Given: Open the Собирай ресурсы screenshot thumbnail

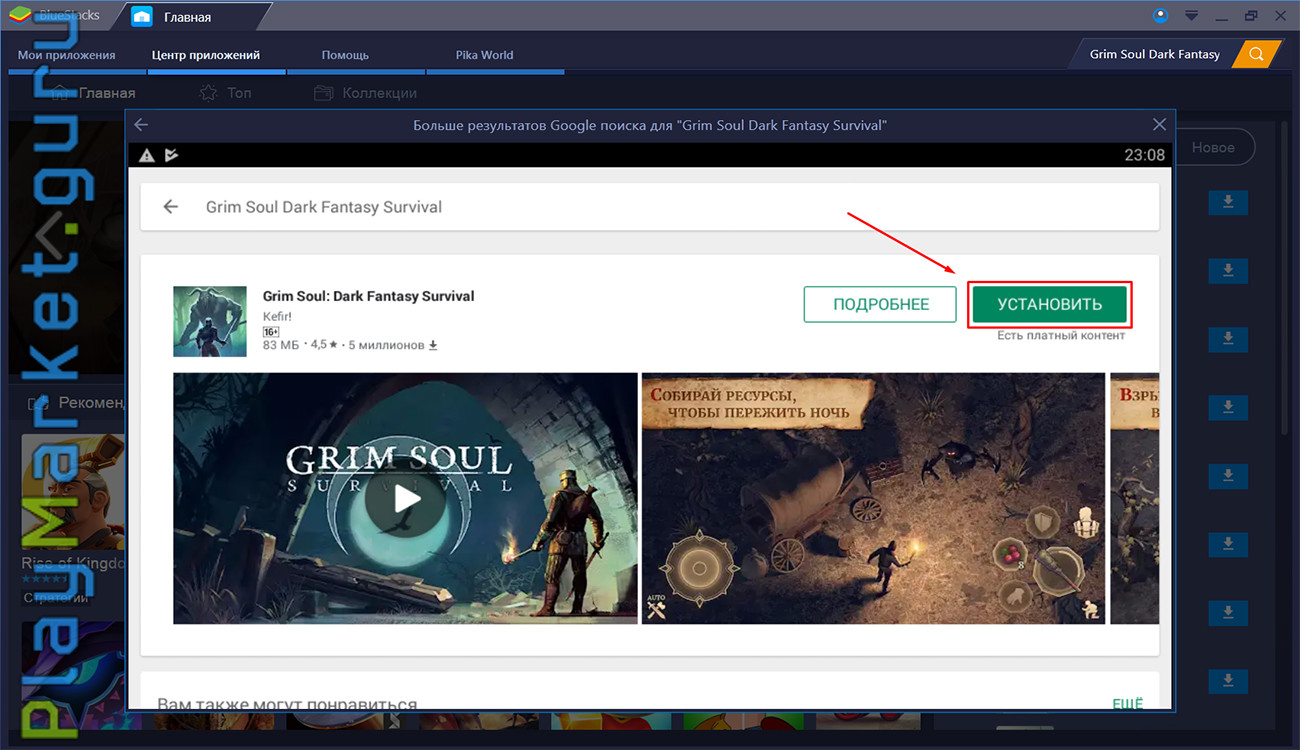Looking at the screenshot, I should point(873,499).
